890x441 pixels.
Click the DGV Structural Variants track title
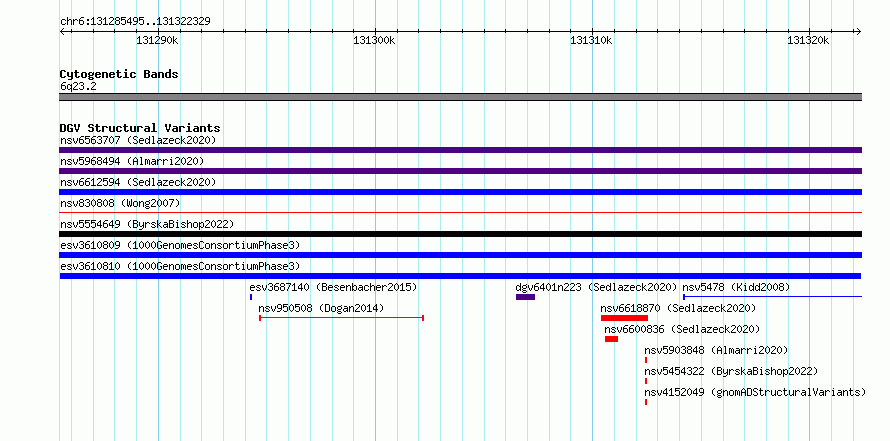pos(140,128)
